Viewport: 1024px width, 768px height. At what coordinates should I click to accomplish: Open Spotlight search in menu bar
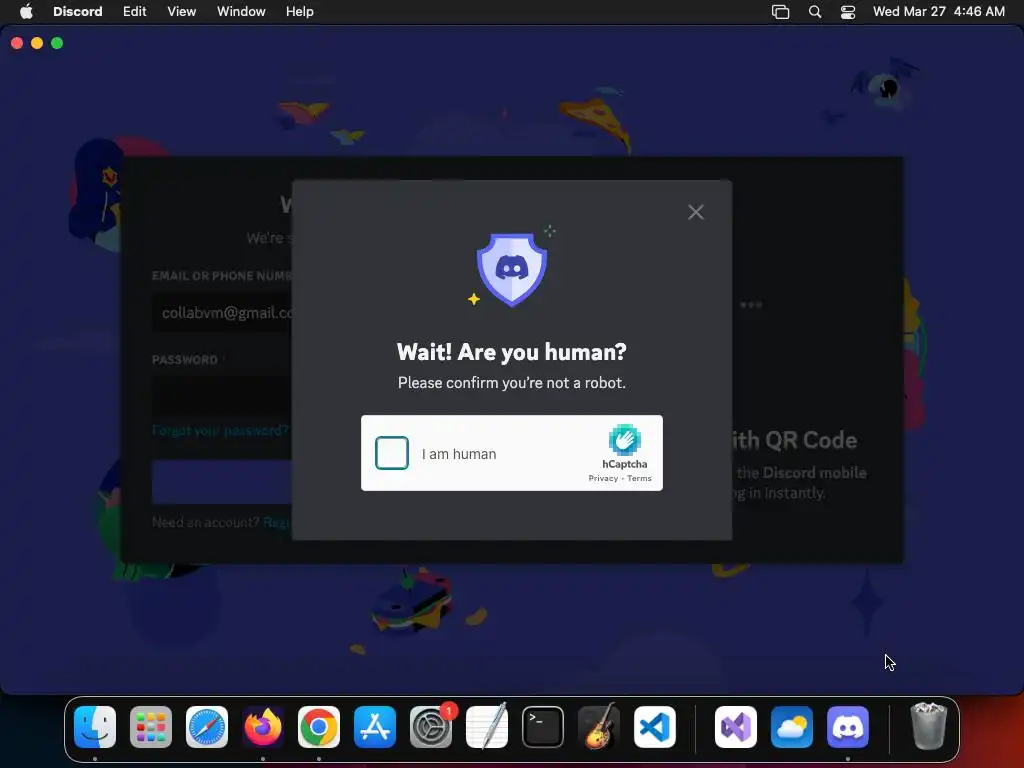click(x=814, y=12)
